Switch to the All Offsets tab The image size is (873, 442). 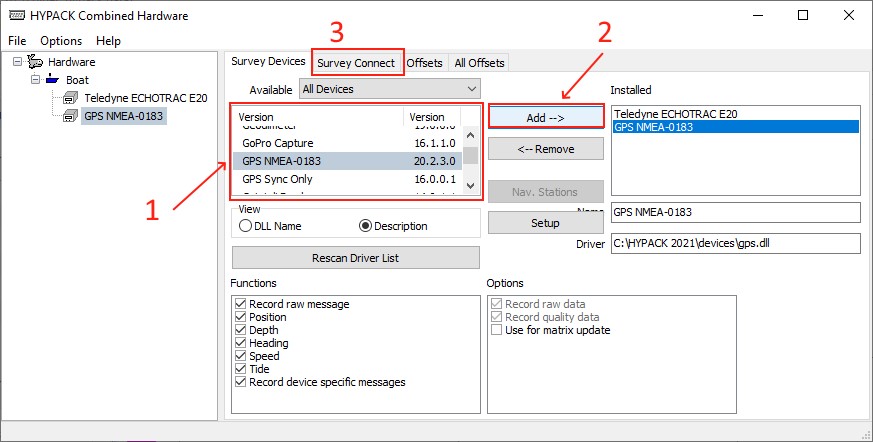coord(479,63)
